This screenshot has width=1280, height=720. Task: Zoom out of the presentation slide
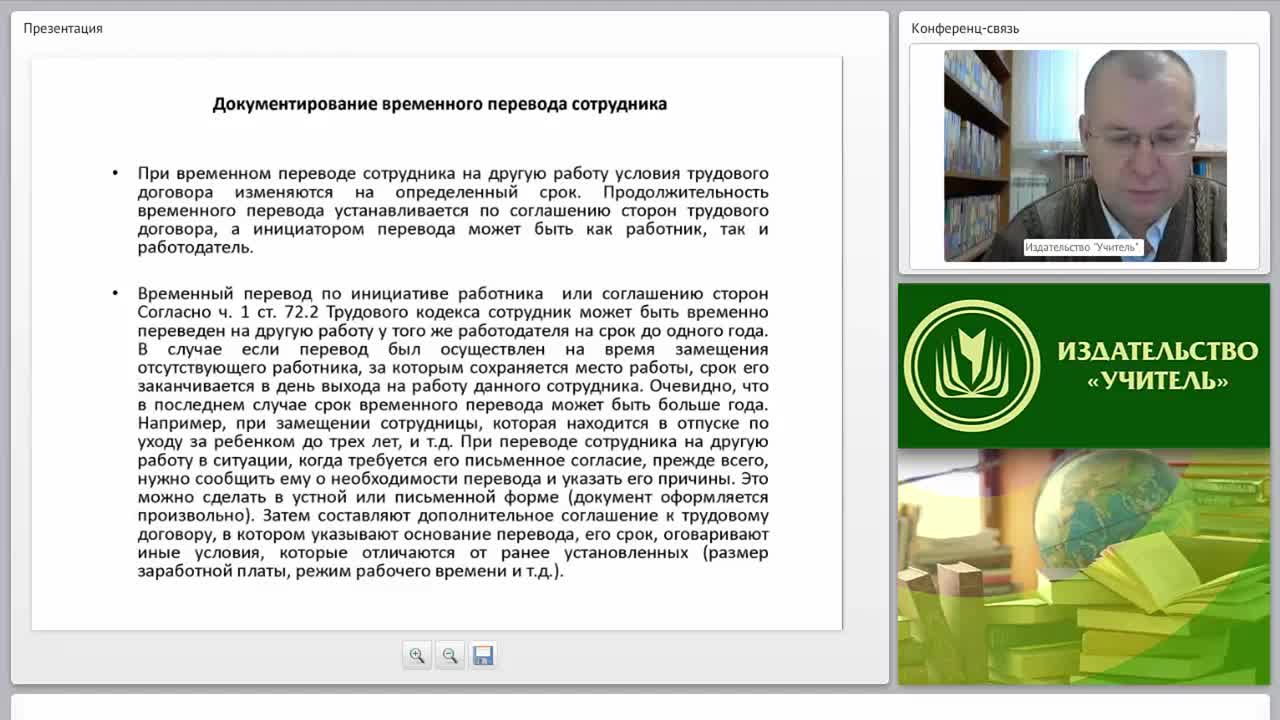[x=450, y=655]
